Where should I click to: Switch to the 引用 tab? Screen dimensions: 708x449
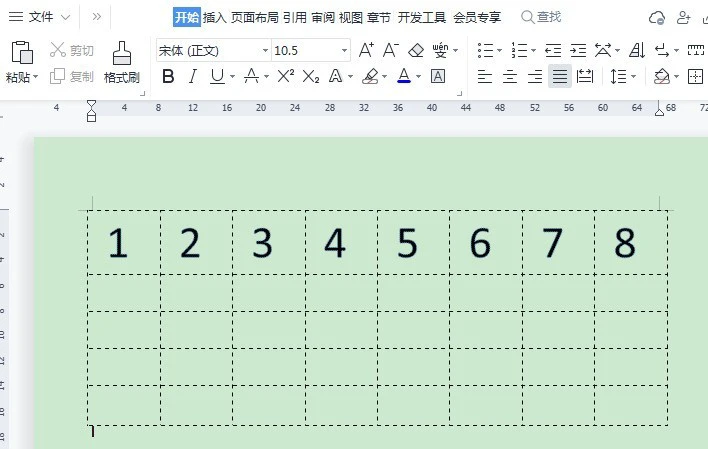(295, 18)
